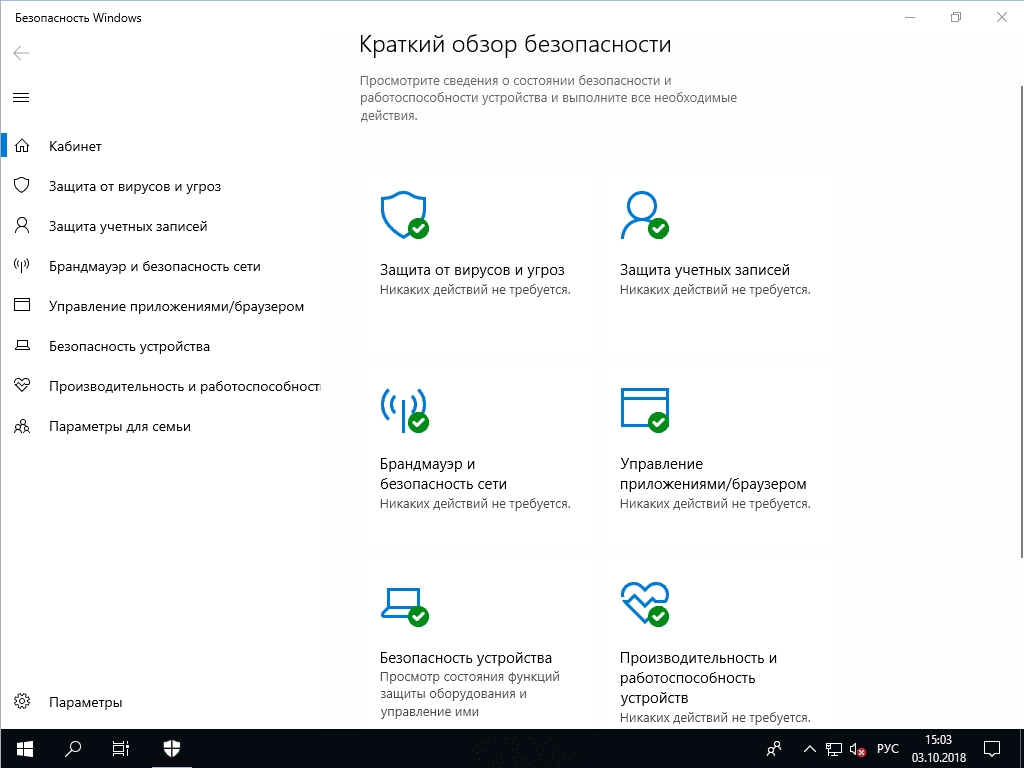Click the network tray icon
The image size is (1024, 768).
click(834, 749)
